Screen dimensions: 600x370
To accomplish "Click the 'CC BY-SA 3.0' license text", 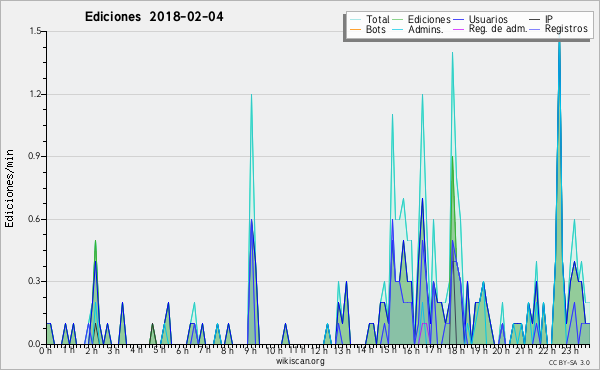I will click(569, 362).
